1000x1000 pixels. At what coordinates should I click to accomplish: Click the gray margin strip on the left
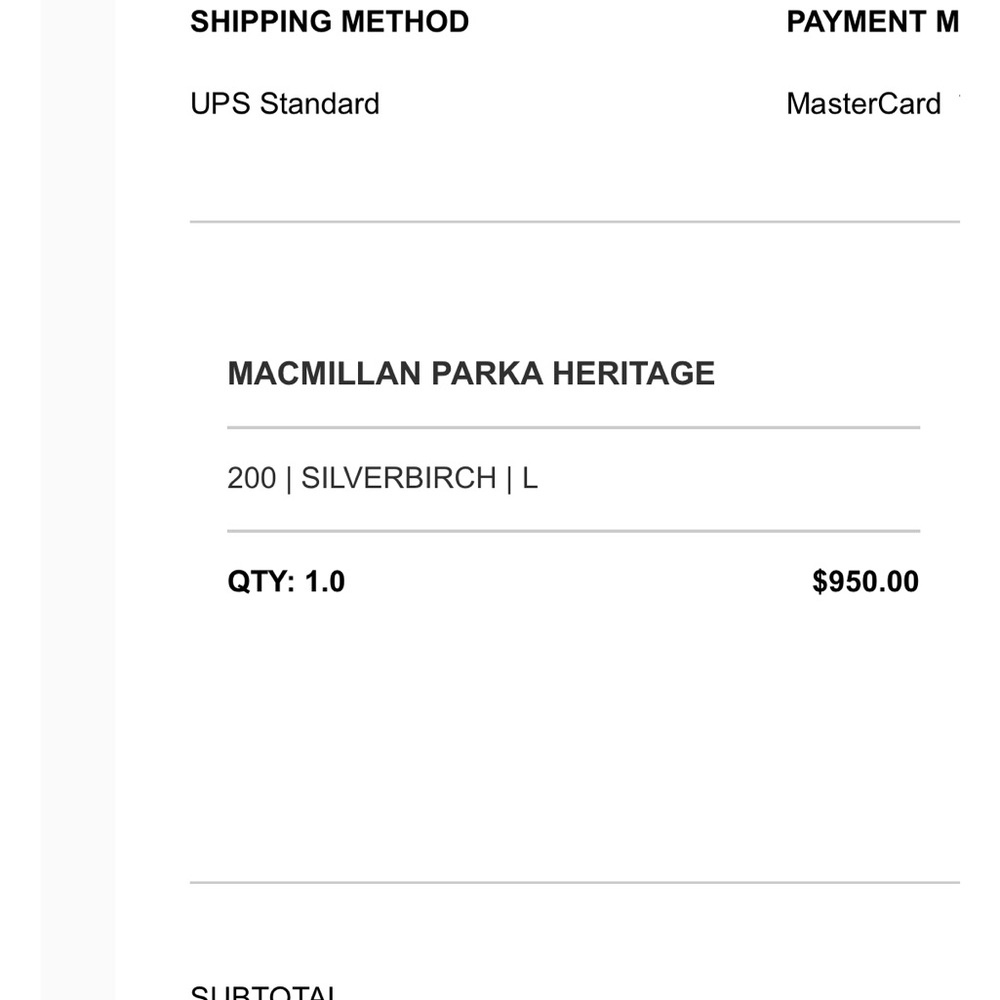[78, 500]
